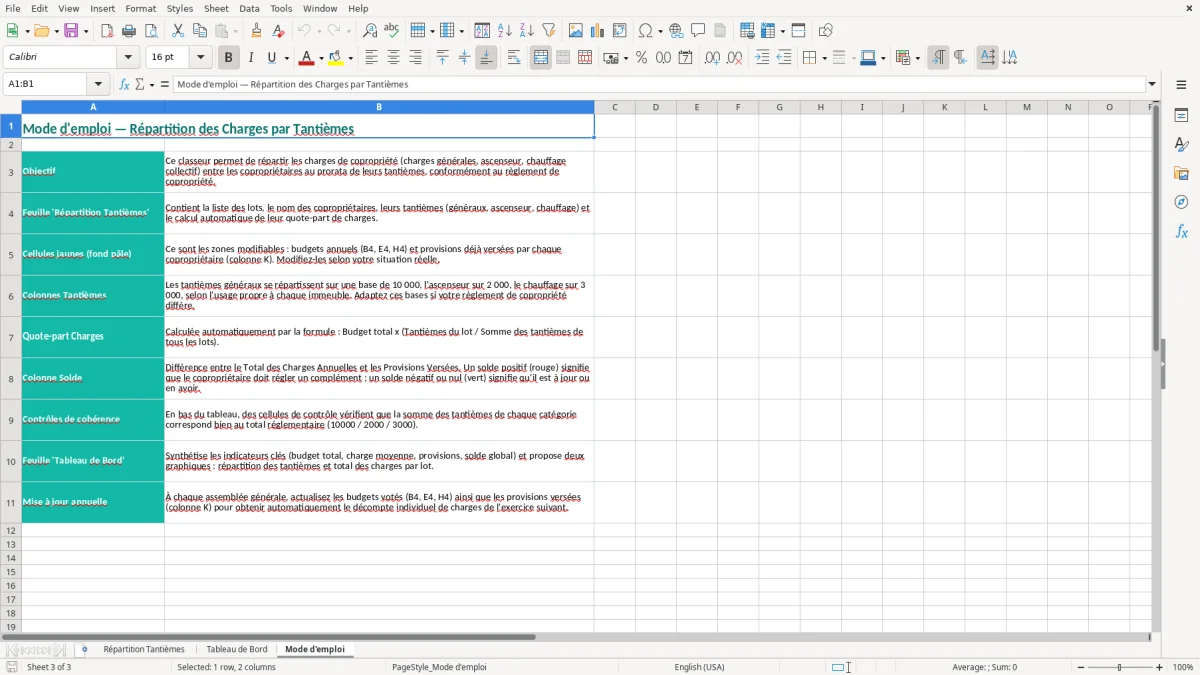Click the 100% zoom level
This screenshot has height=675, width=1200.
tap(1183, 667)
